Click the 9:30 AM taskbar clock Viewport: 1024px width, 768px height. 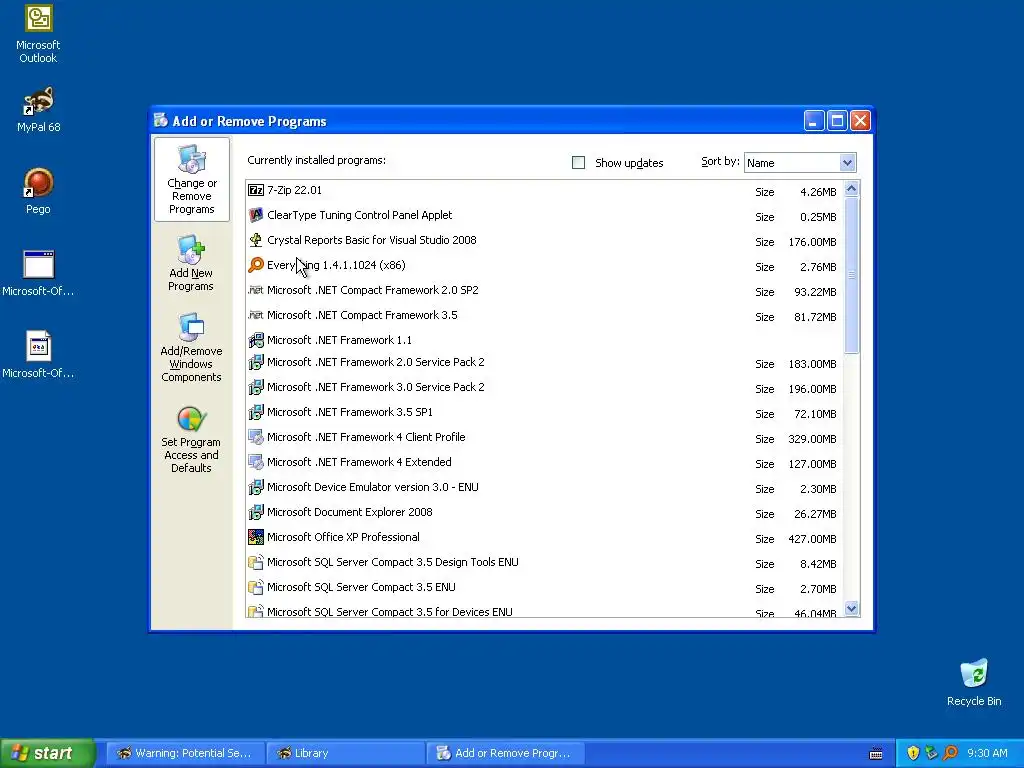[x=987, y=753]
